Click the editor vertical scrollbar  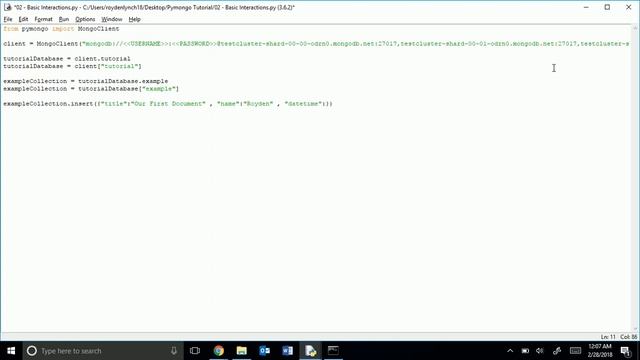click(635, 179)
